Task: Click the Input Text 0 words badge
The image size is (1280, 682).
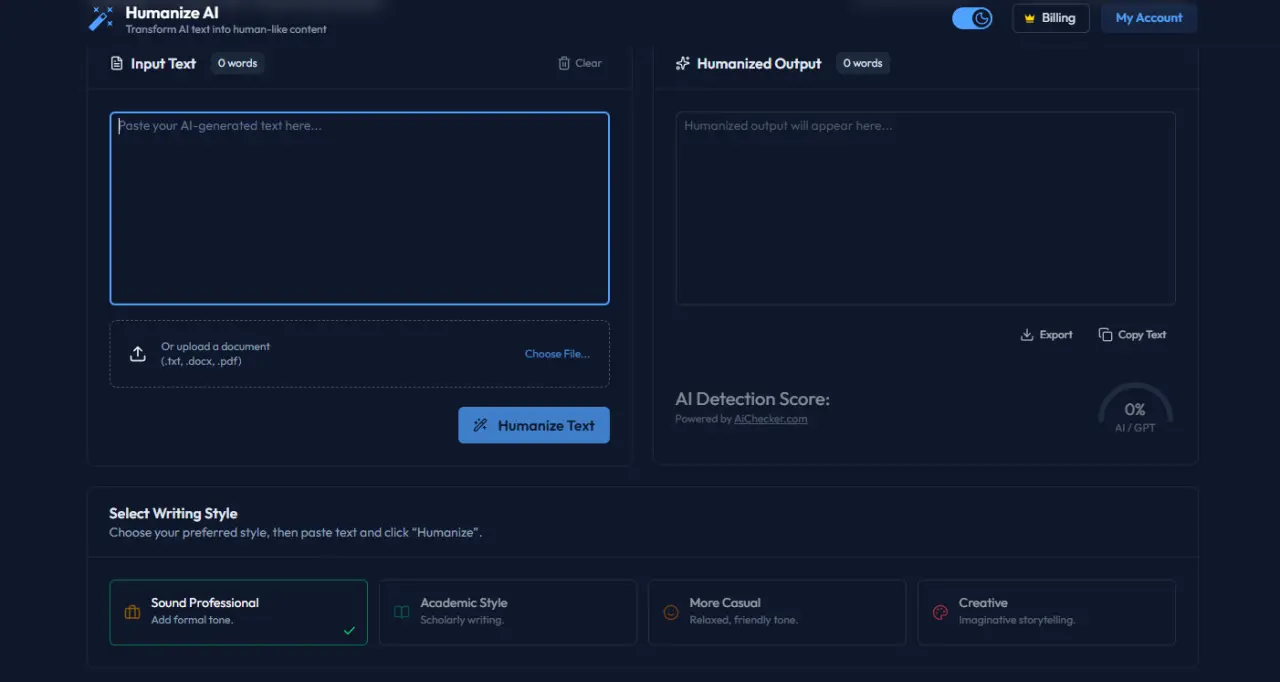Action: [237, 63]
